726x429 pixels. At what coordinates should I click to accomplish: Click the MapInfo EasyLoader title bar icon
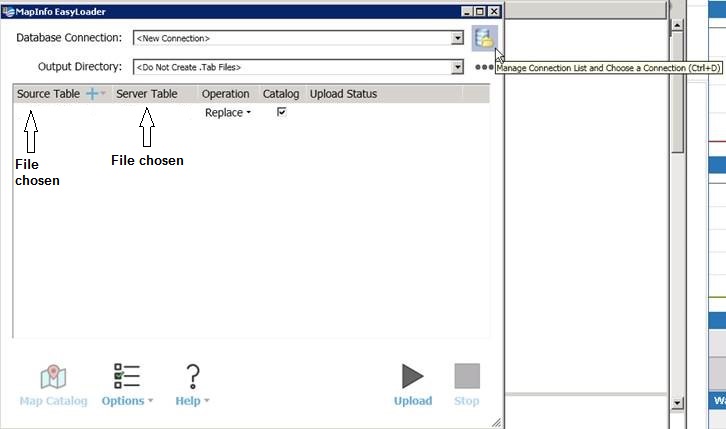pos(8,11)
